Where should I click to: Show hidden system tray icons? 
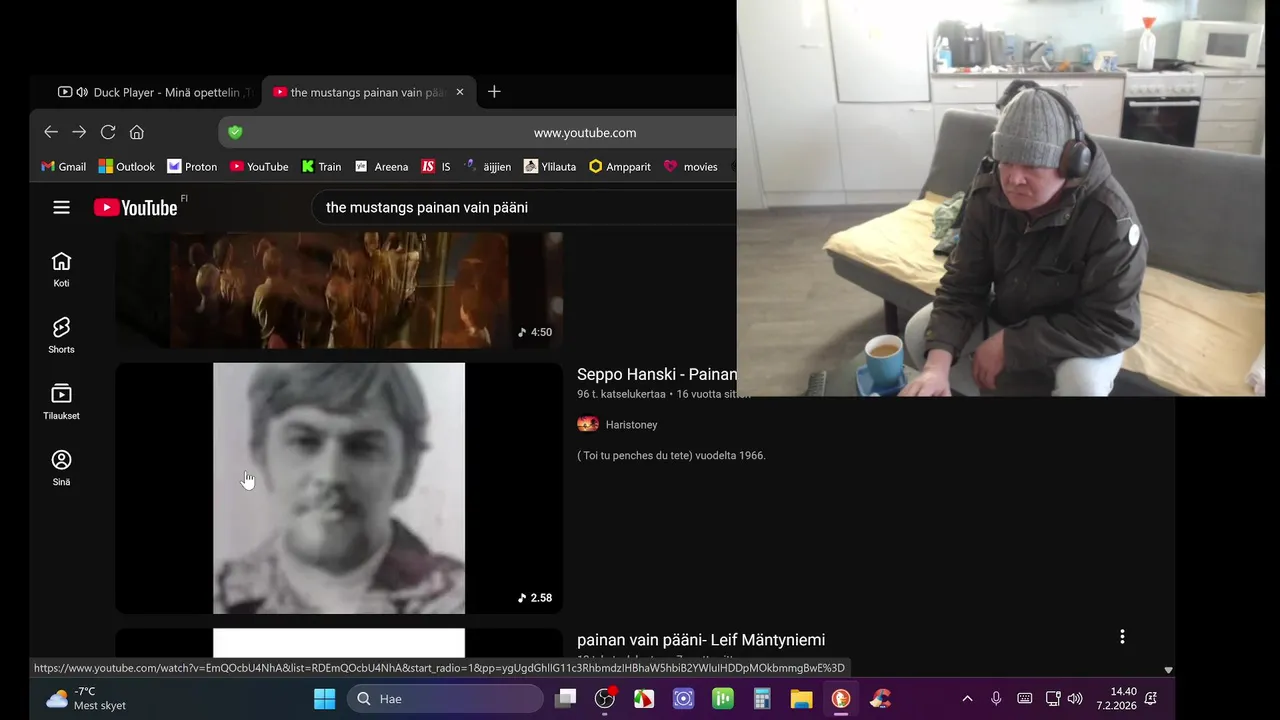tap(967, 699)
